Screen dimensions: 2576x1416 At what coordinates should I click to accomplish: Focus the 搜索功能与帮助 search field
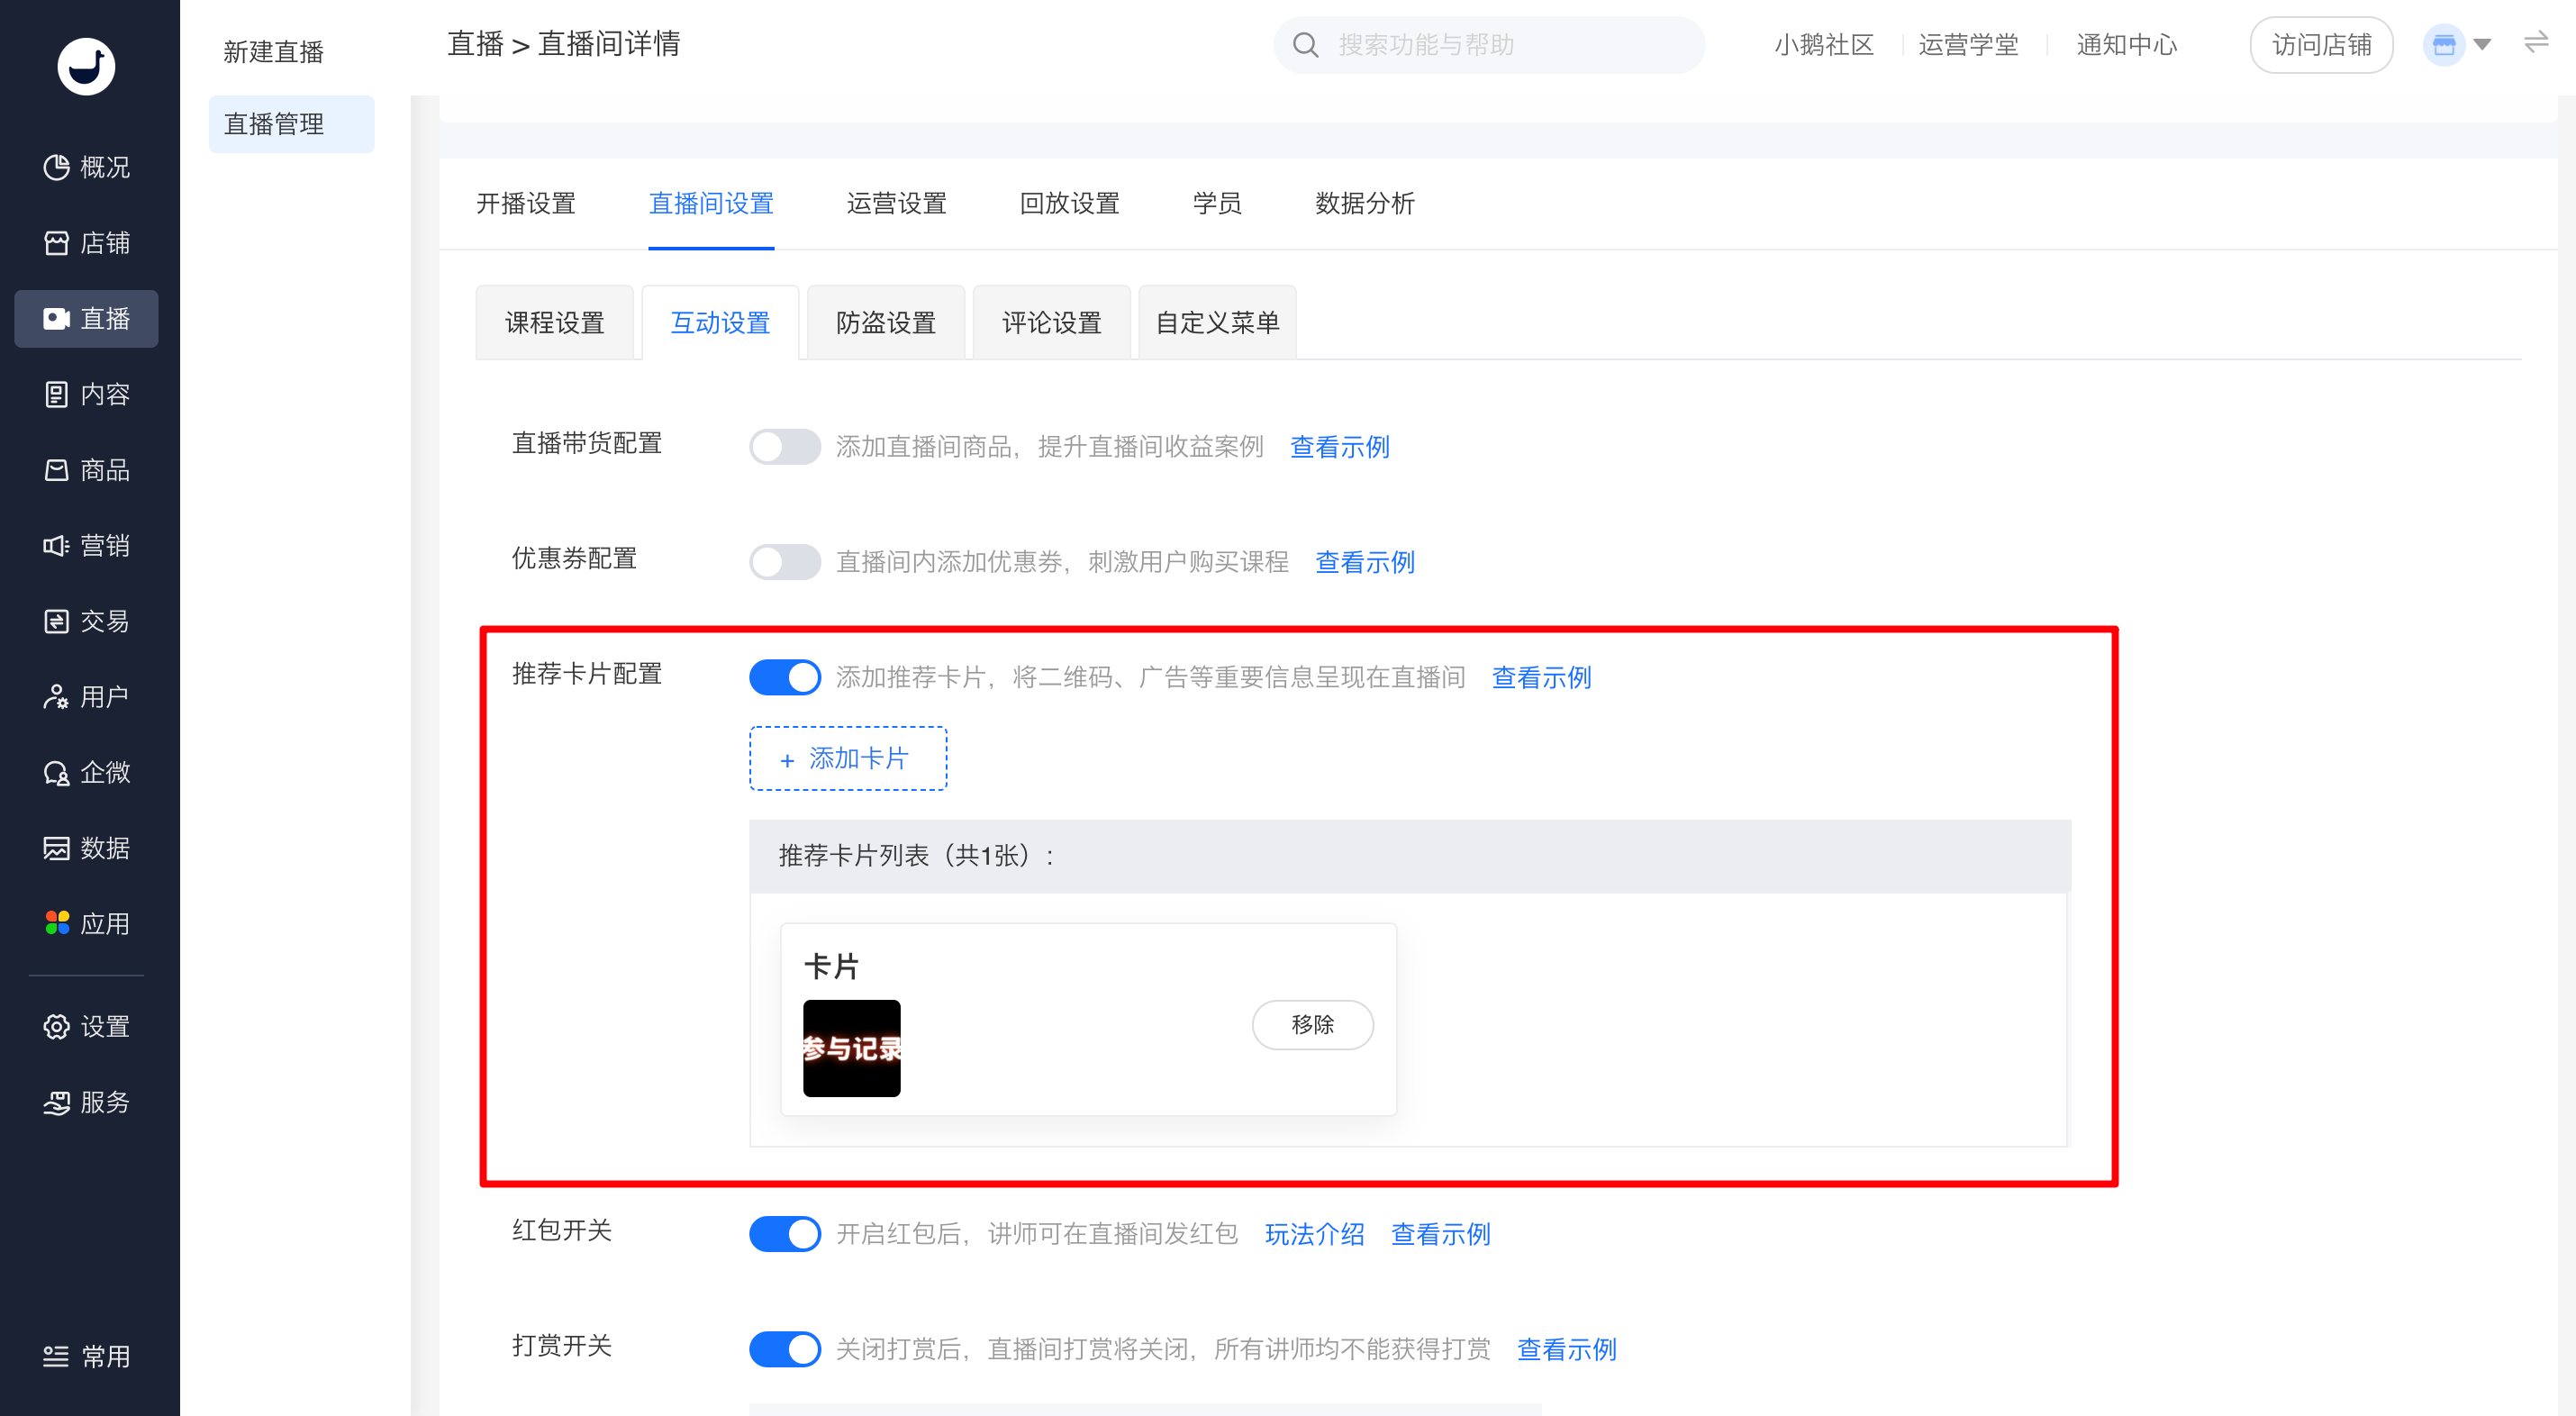pyautogui.click(x=1489, y=45)
